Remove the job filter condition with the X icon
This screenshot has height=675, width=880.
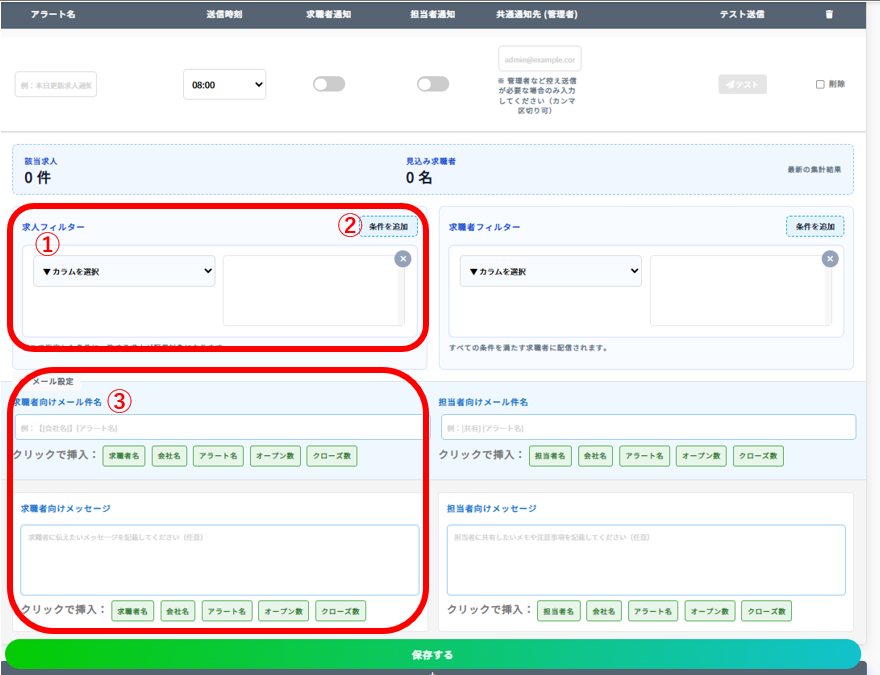[402, 259]
